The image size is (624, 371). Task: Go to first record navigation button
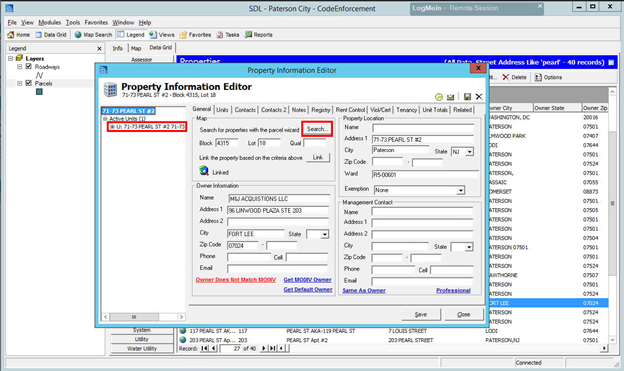[204, 348]
